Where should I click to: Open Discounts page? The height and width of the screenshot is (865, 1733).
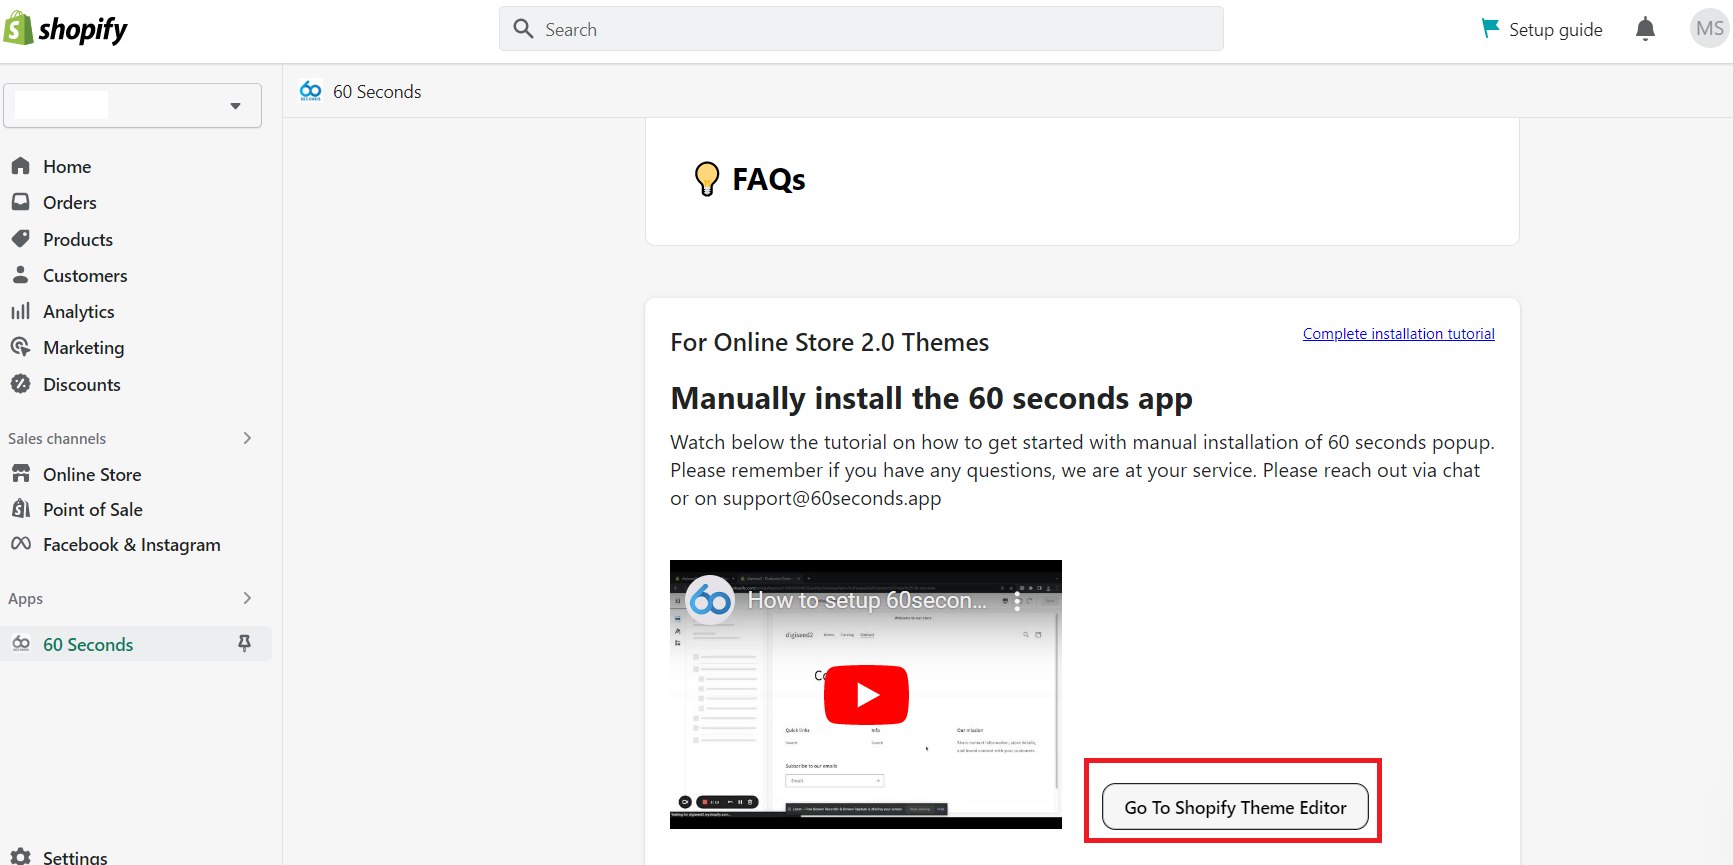coord(82,385)
